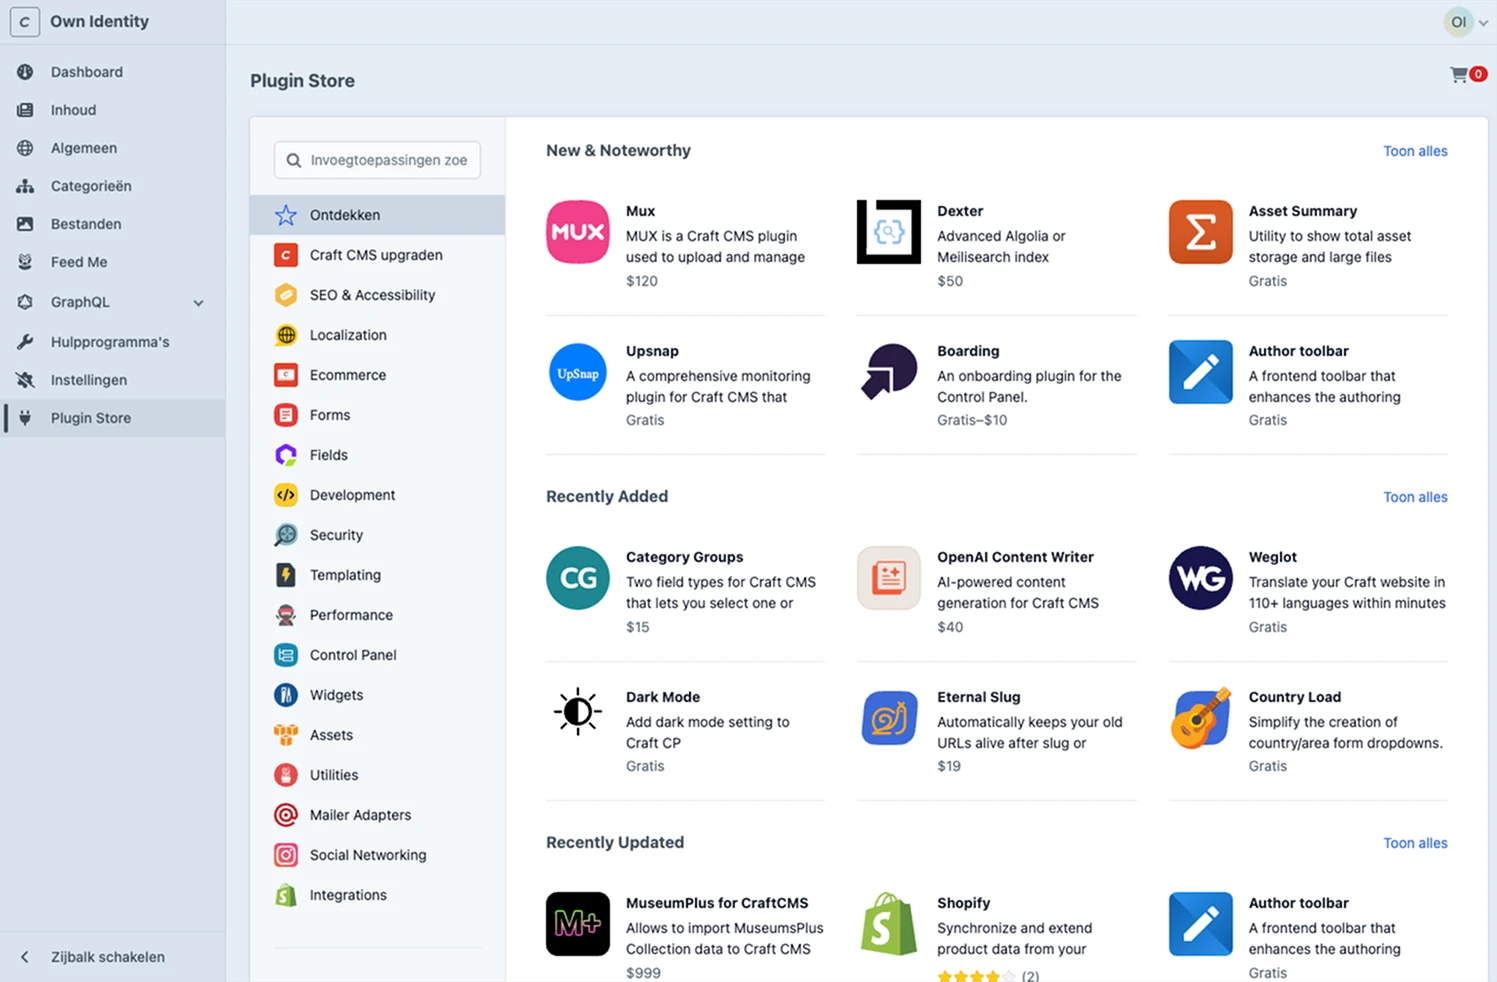Screen dimensions: 1497x982
Task: Expand the GraphQL submenu chevron
Action: click(198, 303)
